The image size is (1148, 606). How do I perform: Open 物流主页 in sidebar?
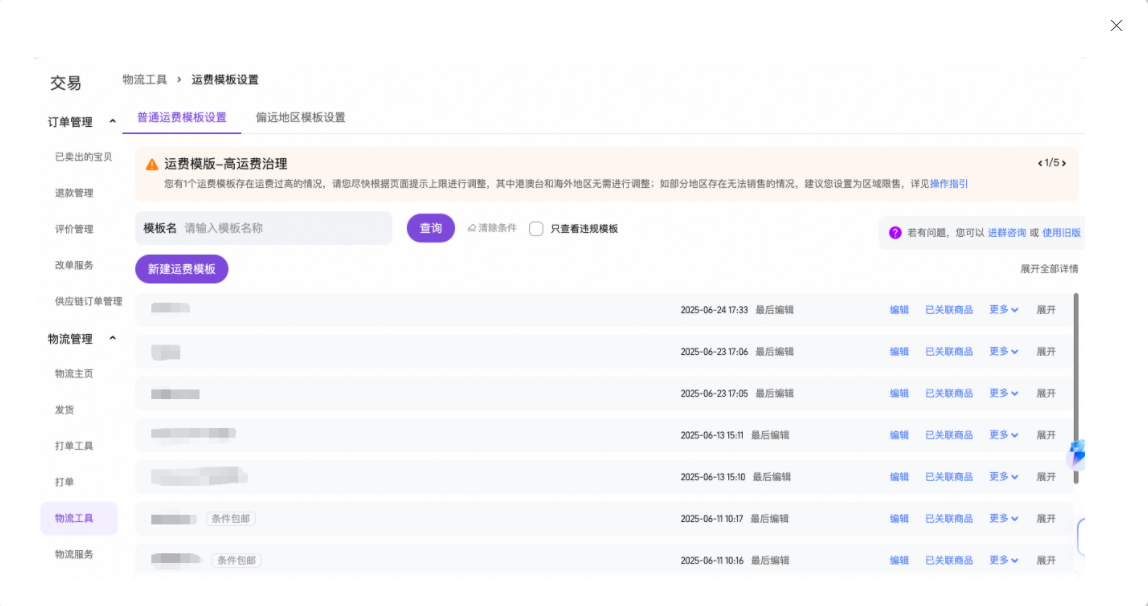click(74, 373)
